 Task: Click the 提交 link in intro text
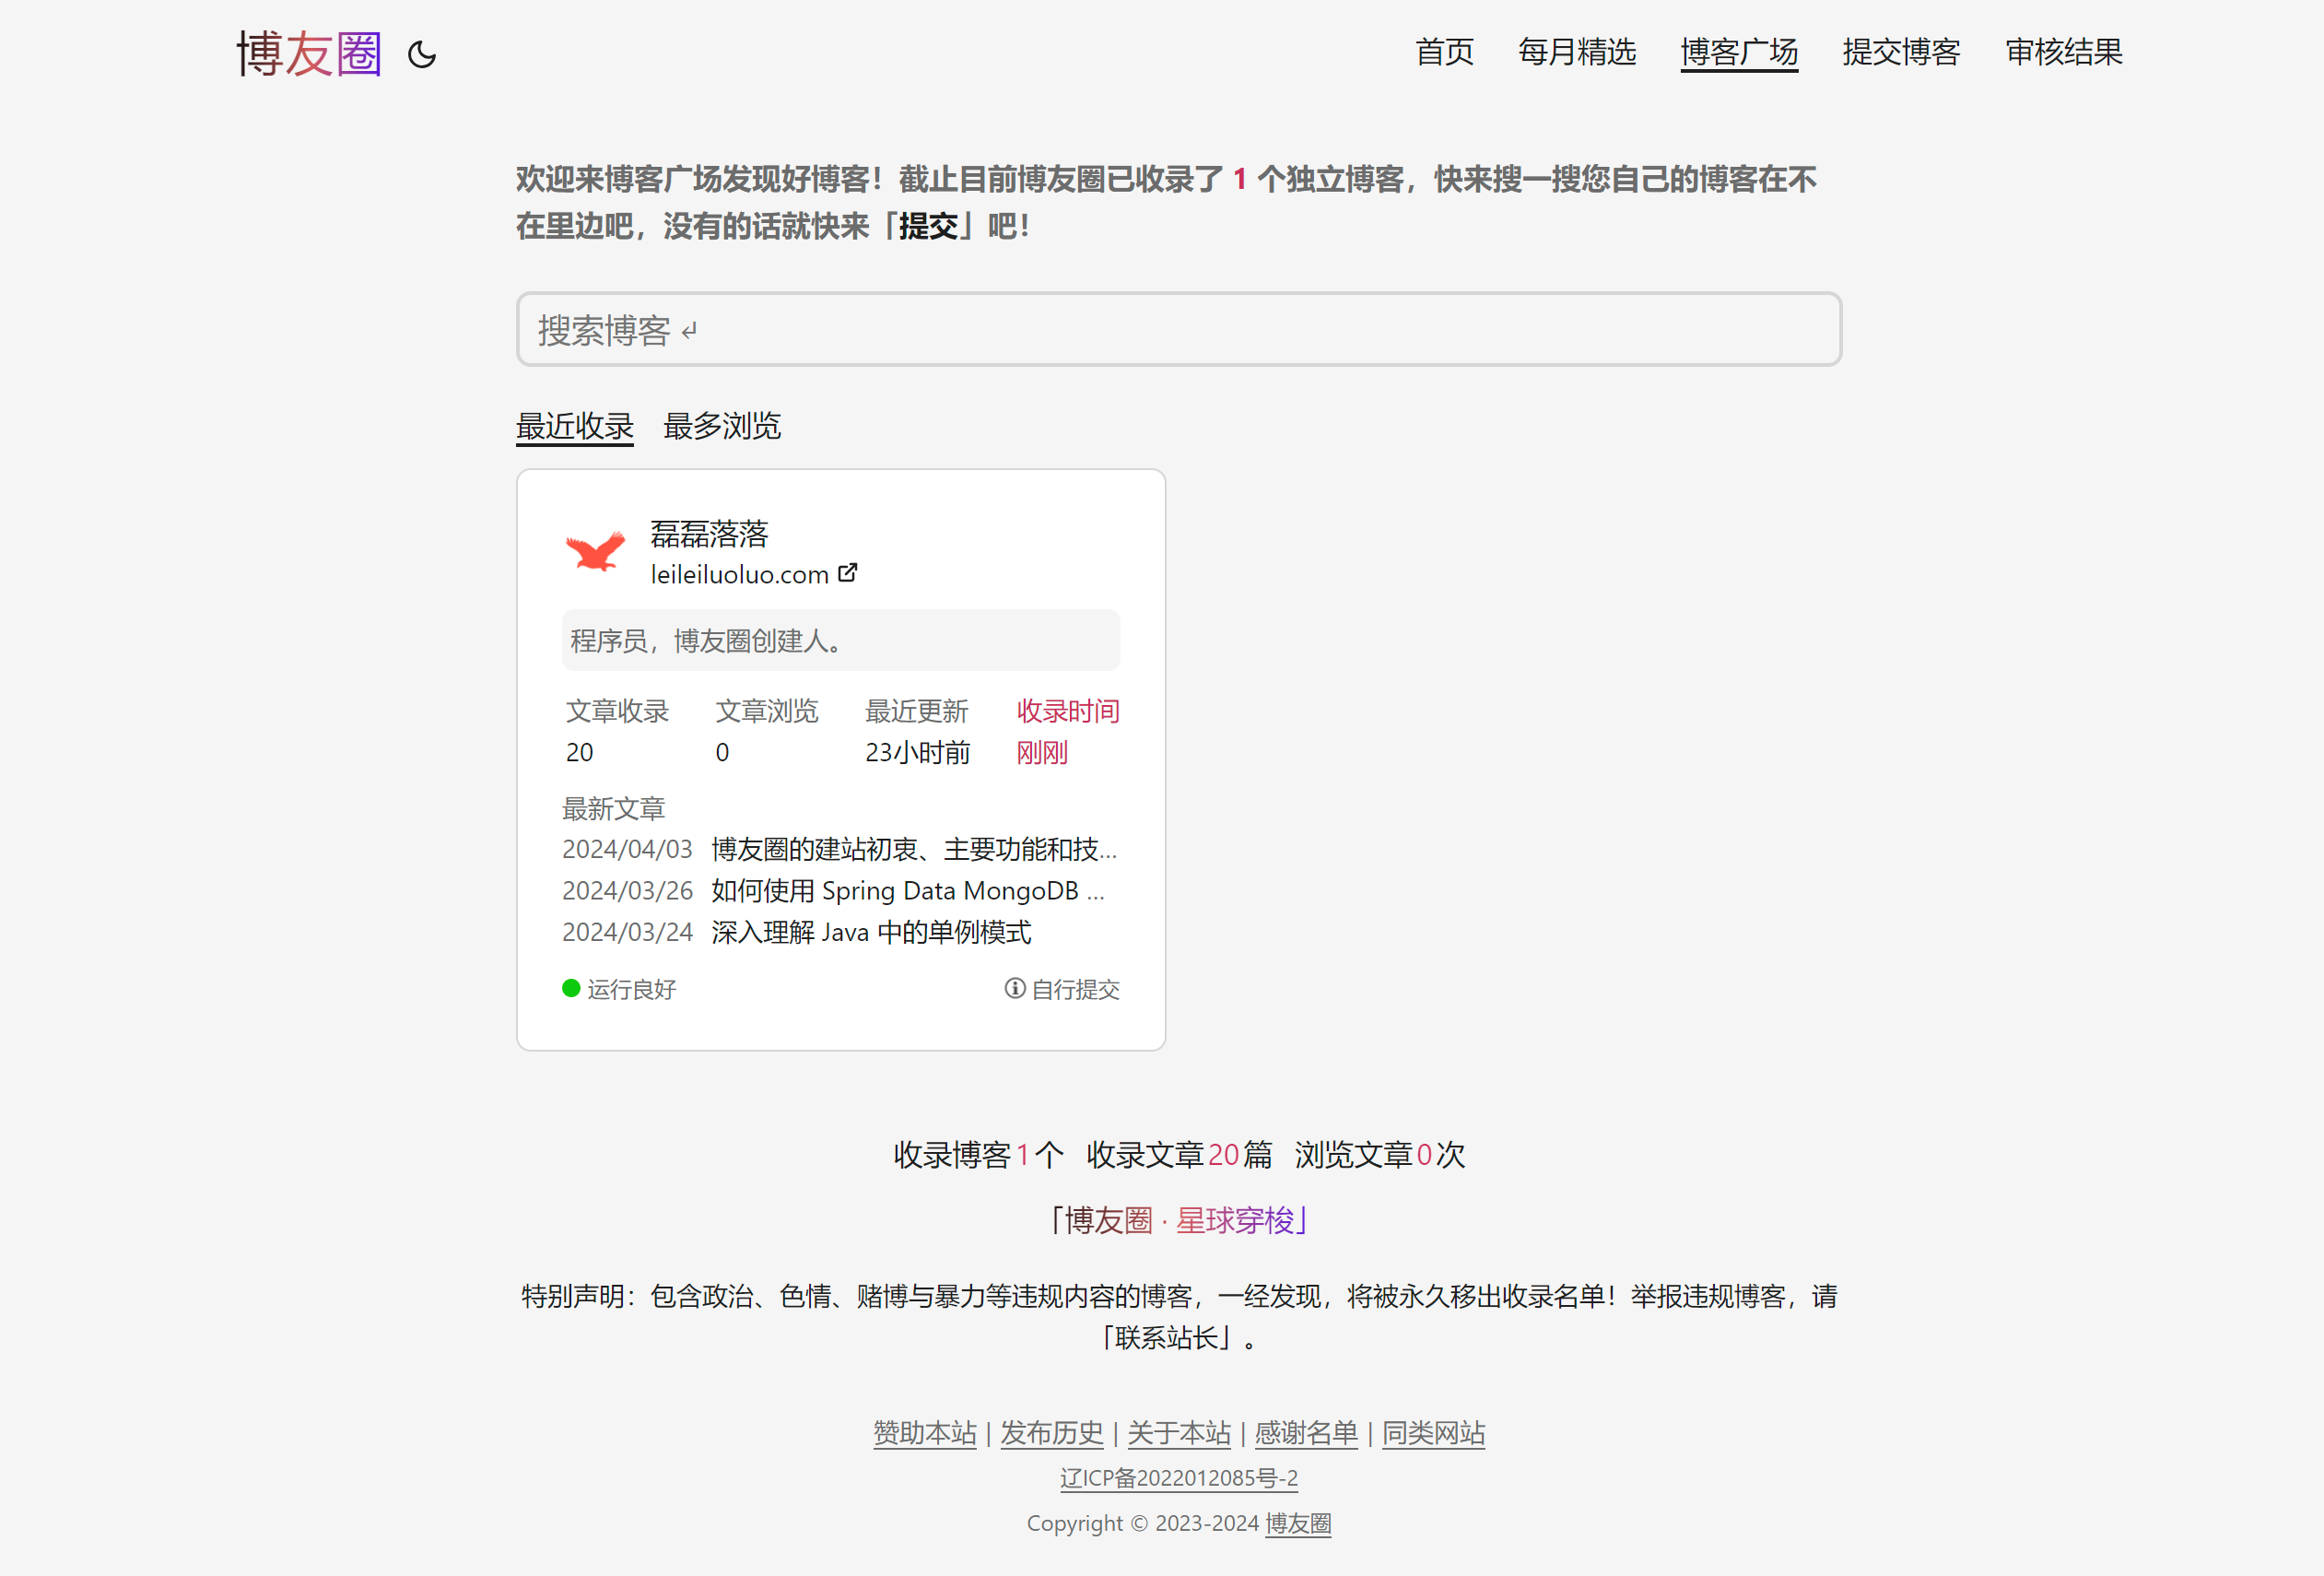click(x=928, y=226)
